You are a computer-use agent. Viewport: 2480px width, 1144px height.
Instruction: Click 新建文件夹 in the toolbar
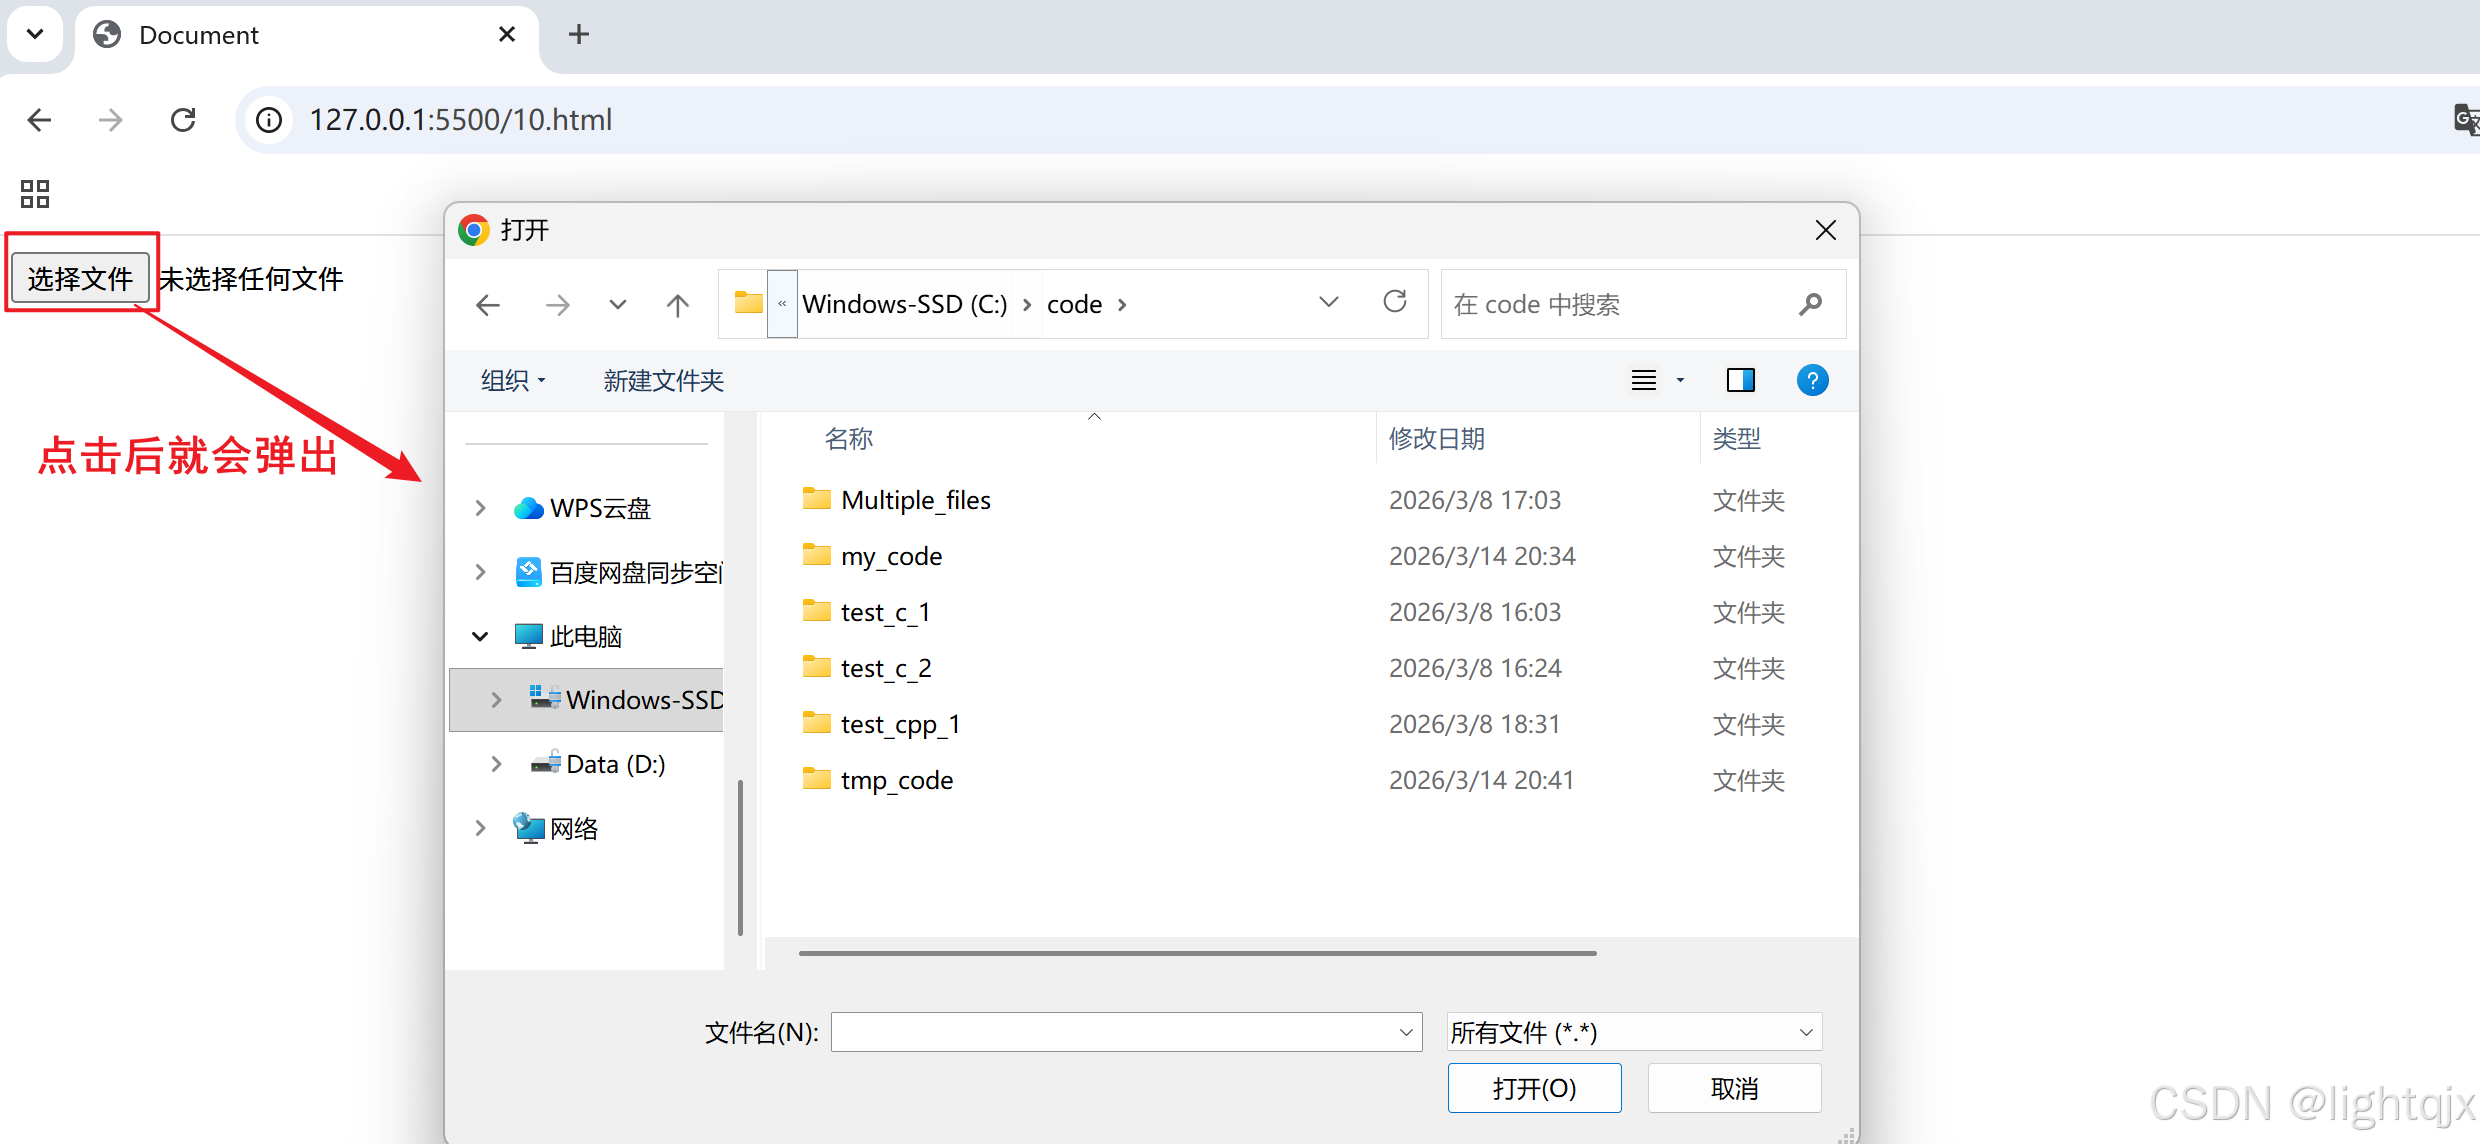[x=663, y=380]
